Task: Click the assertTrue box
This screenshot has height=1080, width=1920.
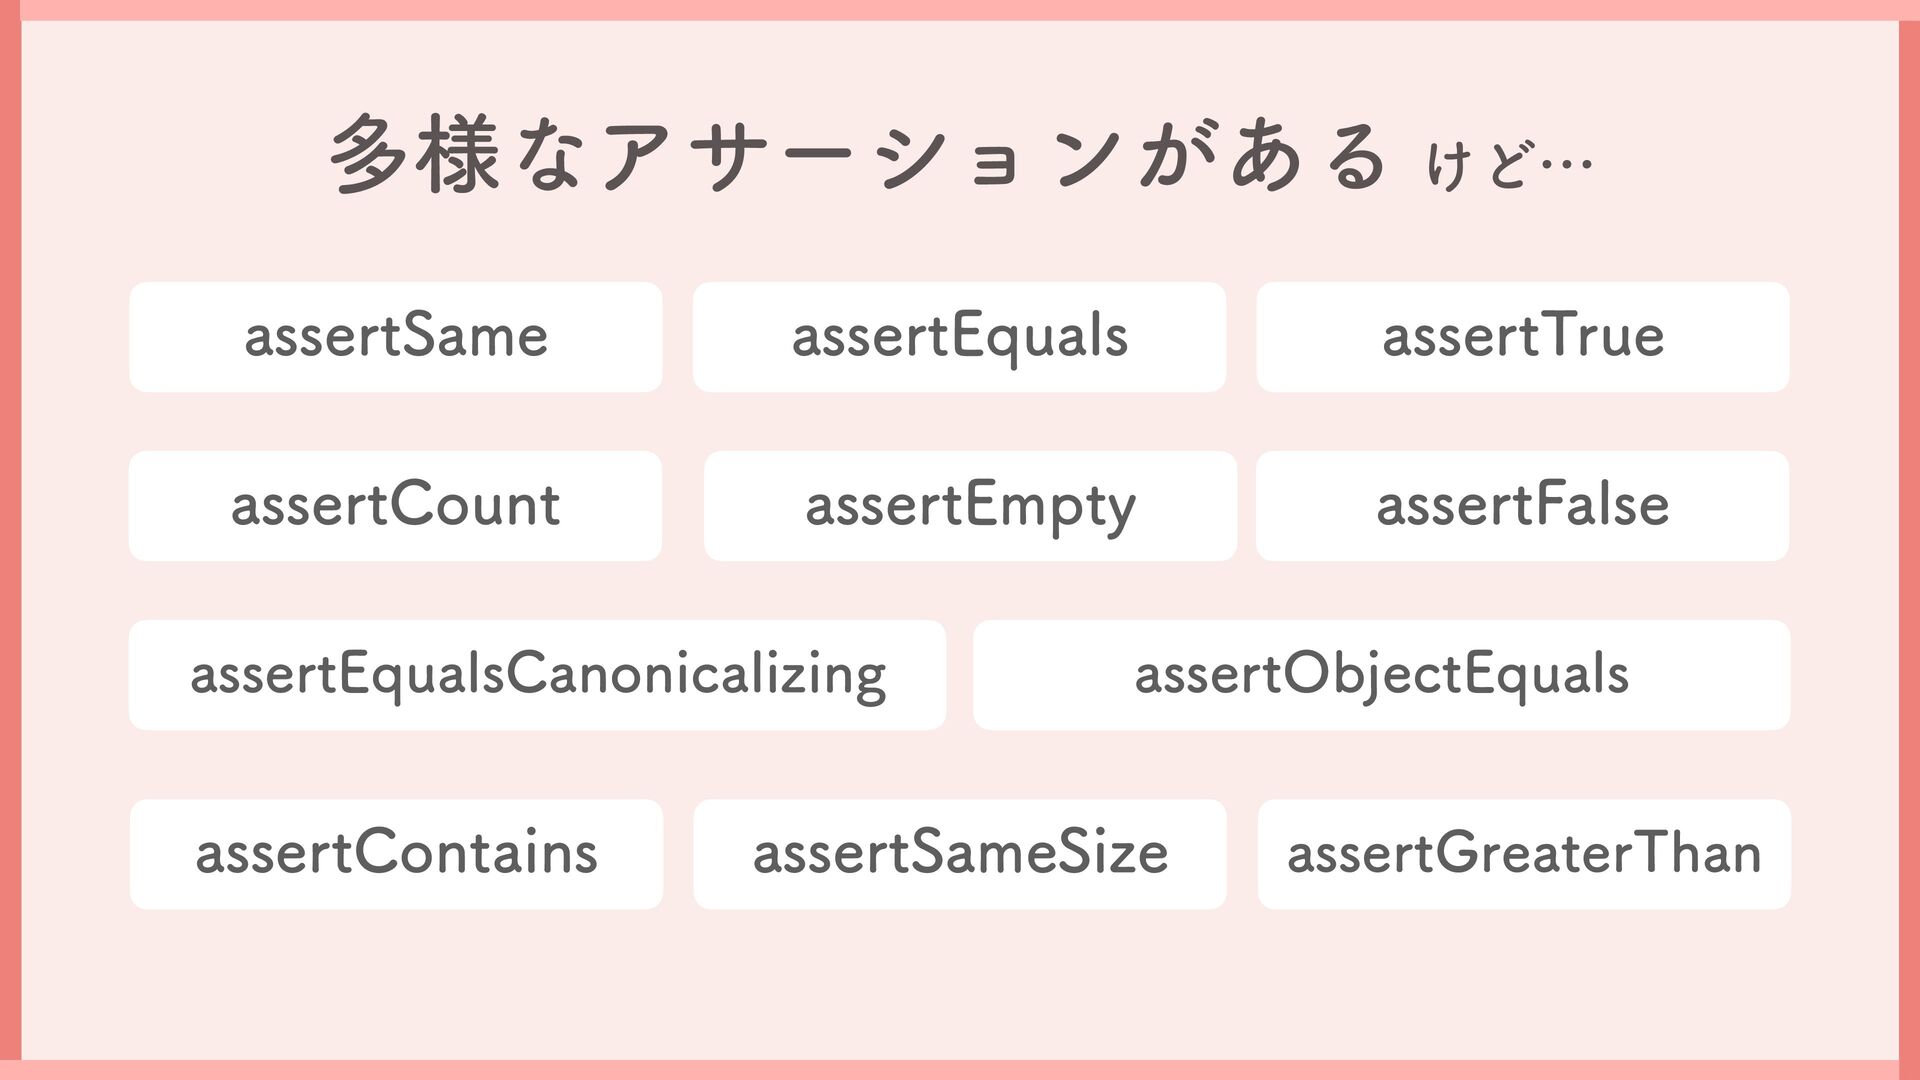Action: 1523,337
